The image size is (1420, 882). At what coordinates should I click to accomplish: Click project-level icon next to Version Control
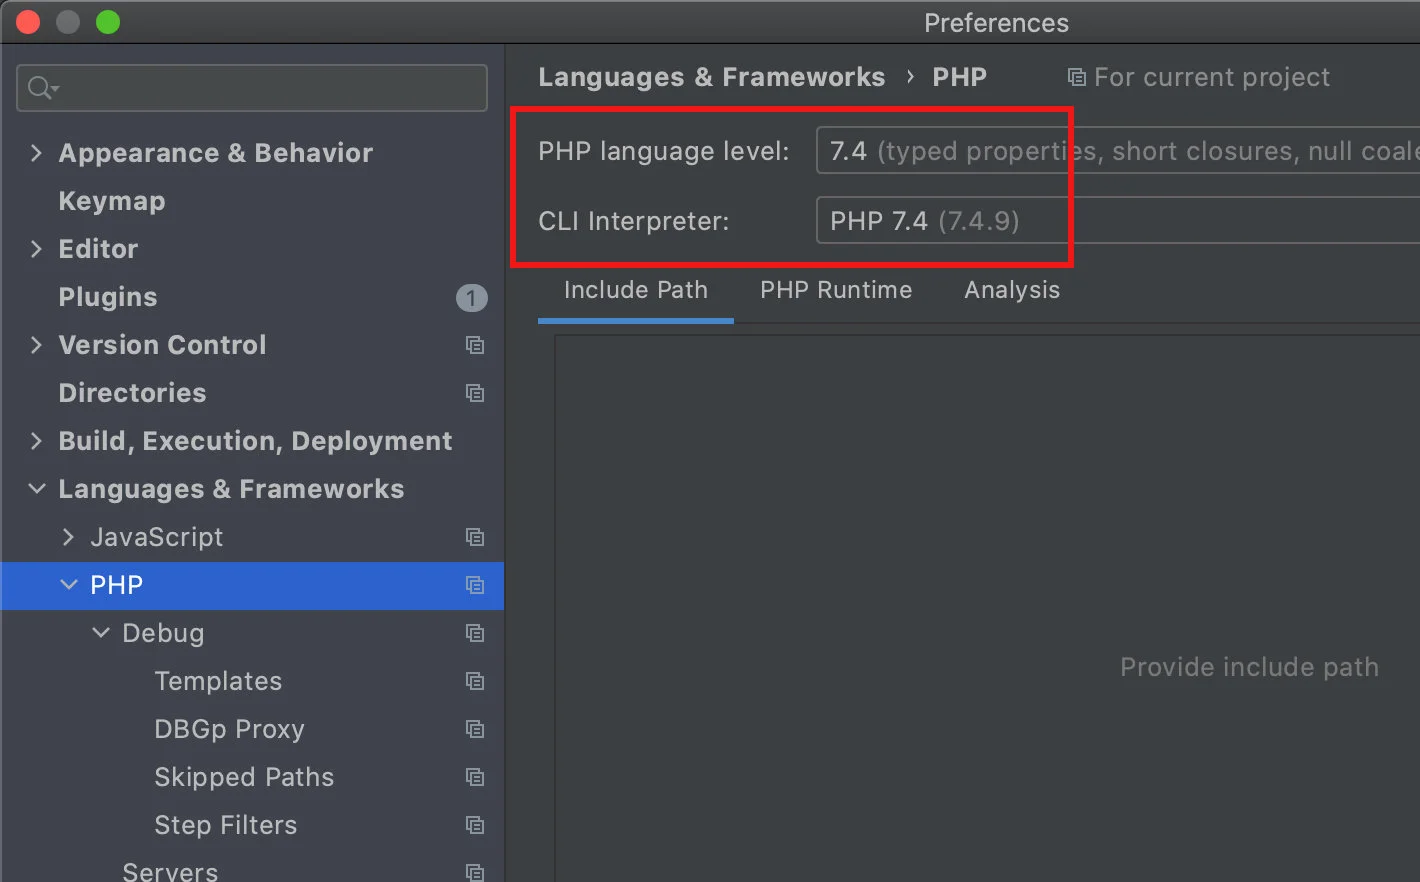(x=475, y=345)
